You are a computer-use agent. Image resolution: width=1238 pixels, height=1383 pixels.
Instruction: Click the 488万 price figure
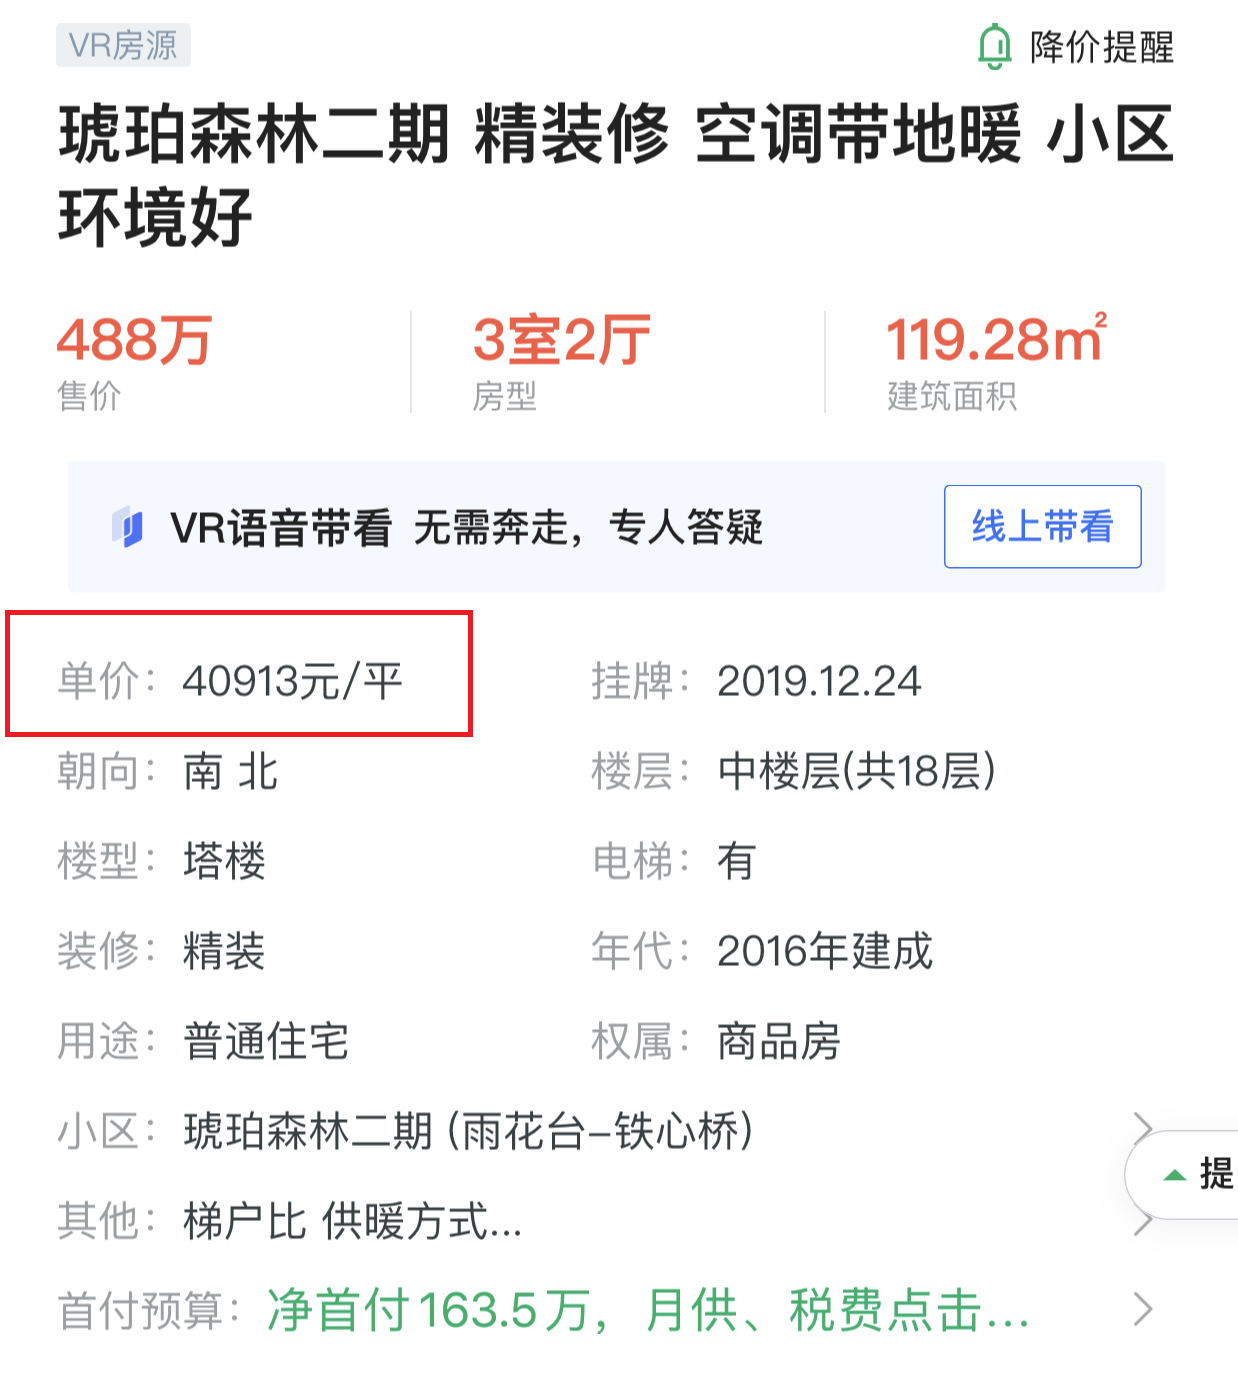pos(134,340)
